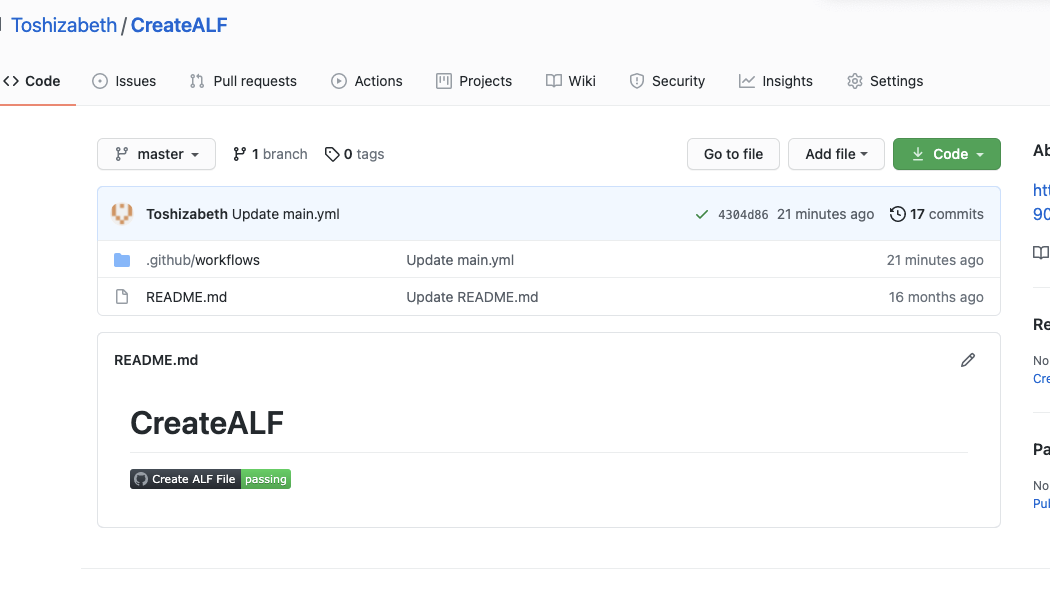Image resolution: width=1050 pixels, height=596 pixels.
Task: Open Toshizabeth author link in commit bar
Action: (x=187, y=214)
